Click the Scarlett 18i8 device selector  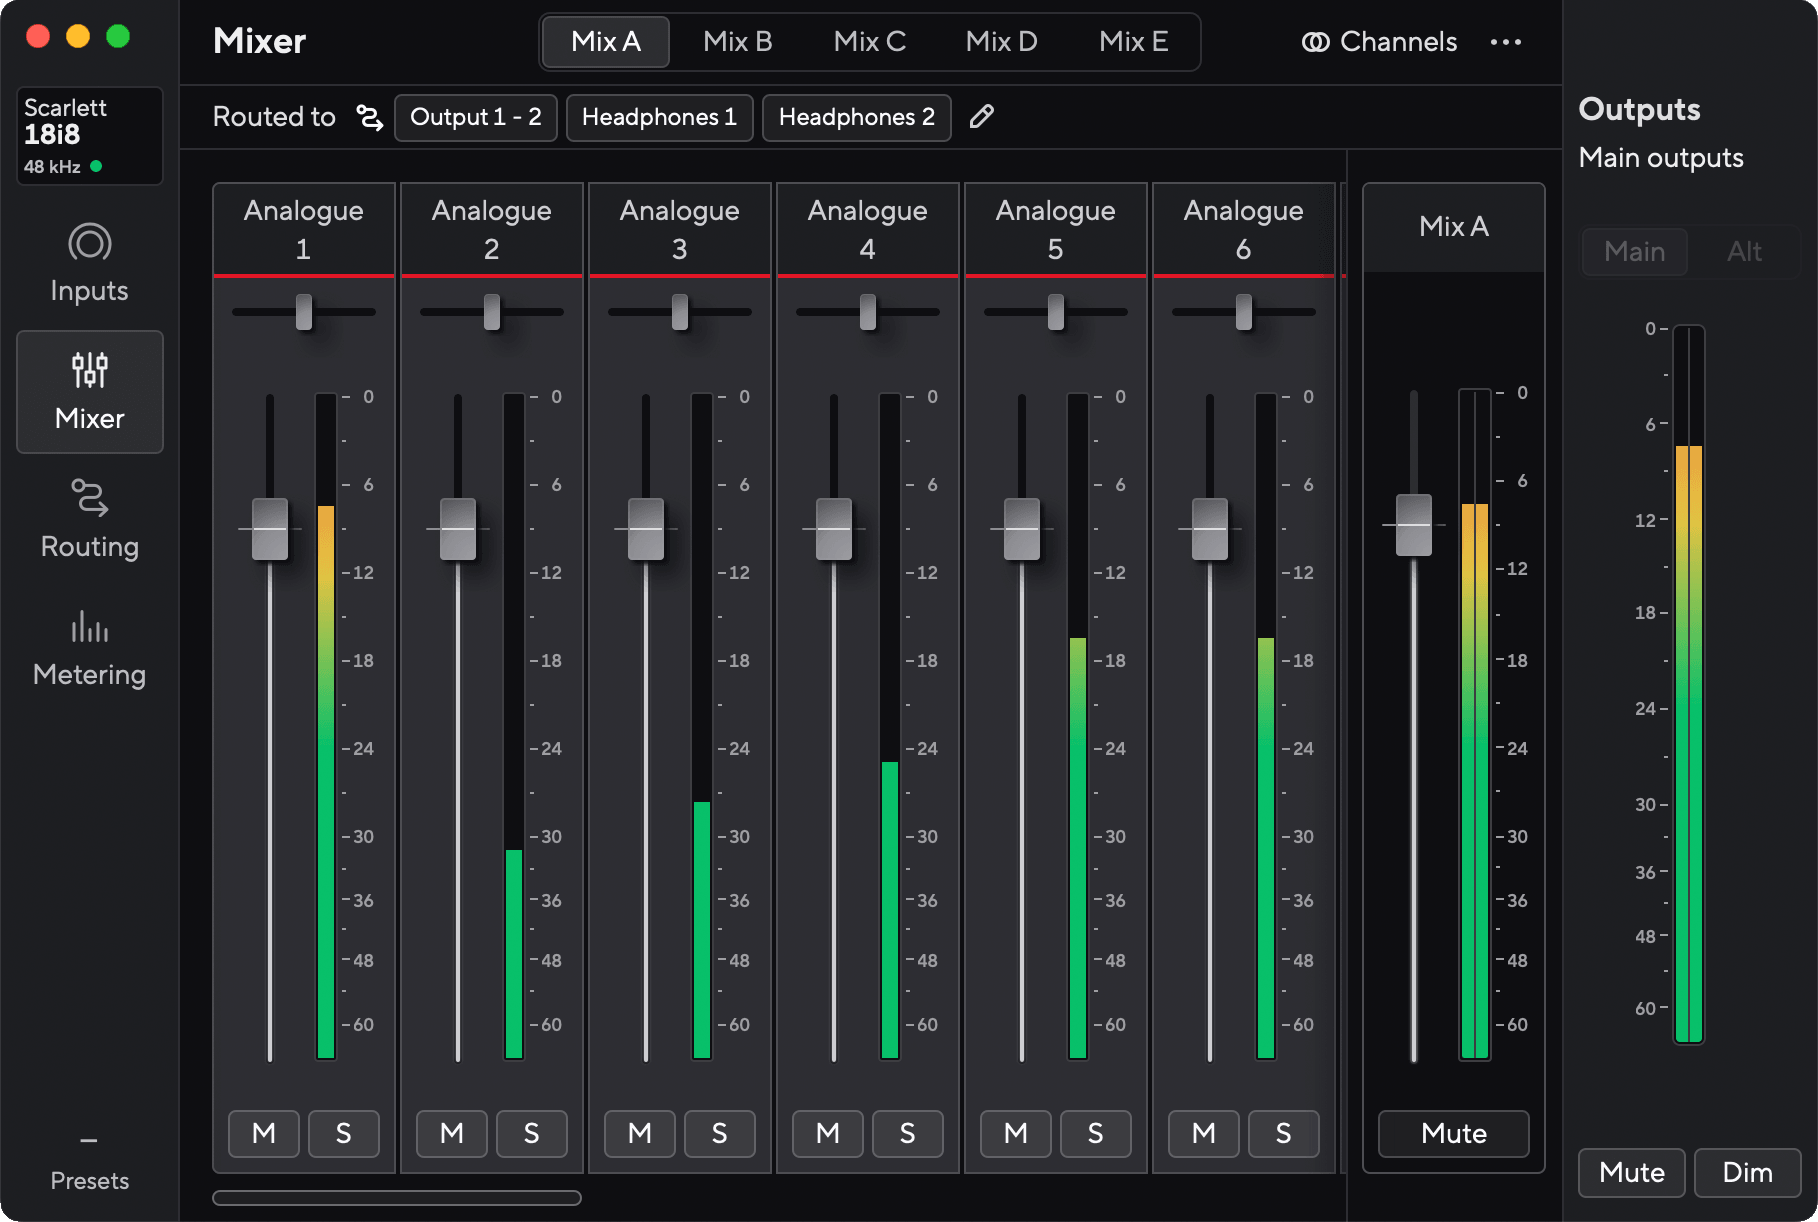(90, 136)
